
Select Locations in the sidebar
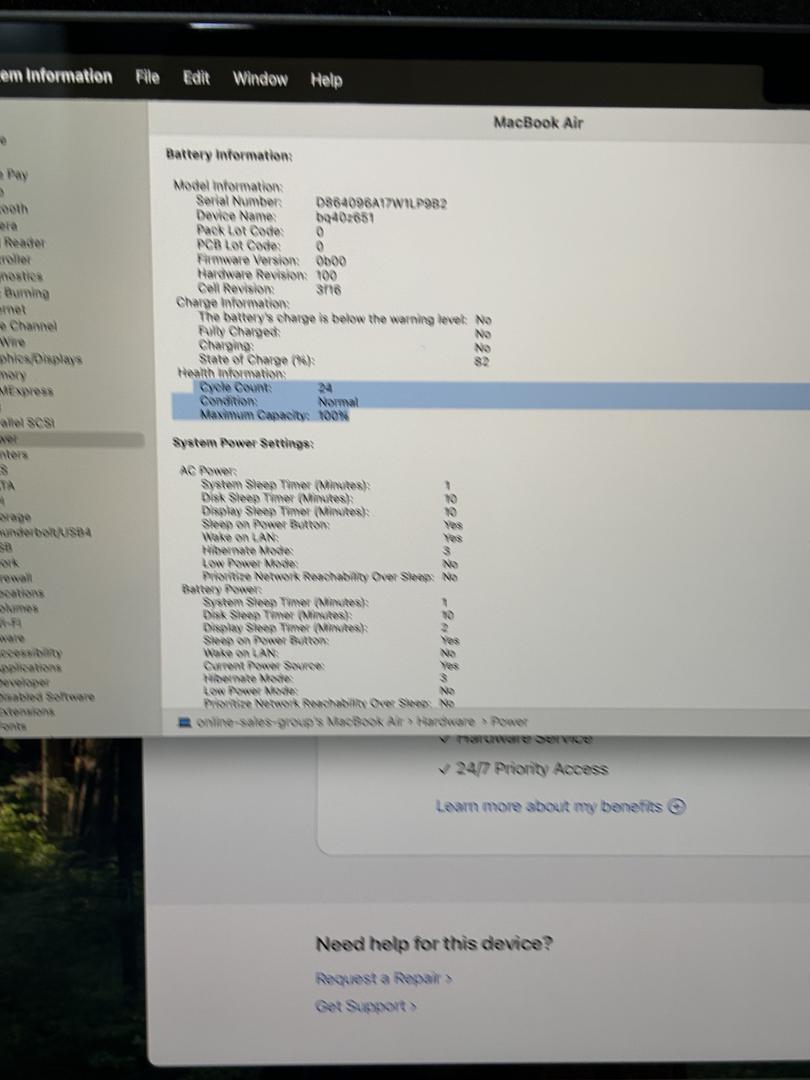click(22, 592)
